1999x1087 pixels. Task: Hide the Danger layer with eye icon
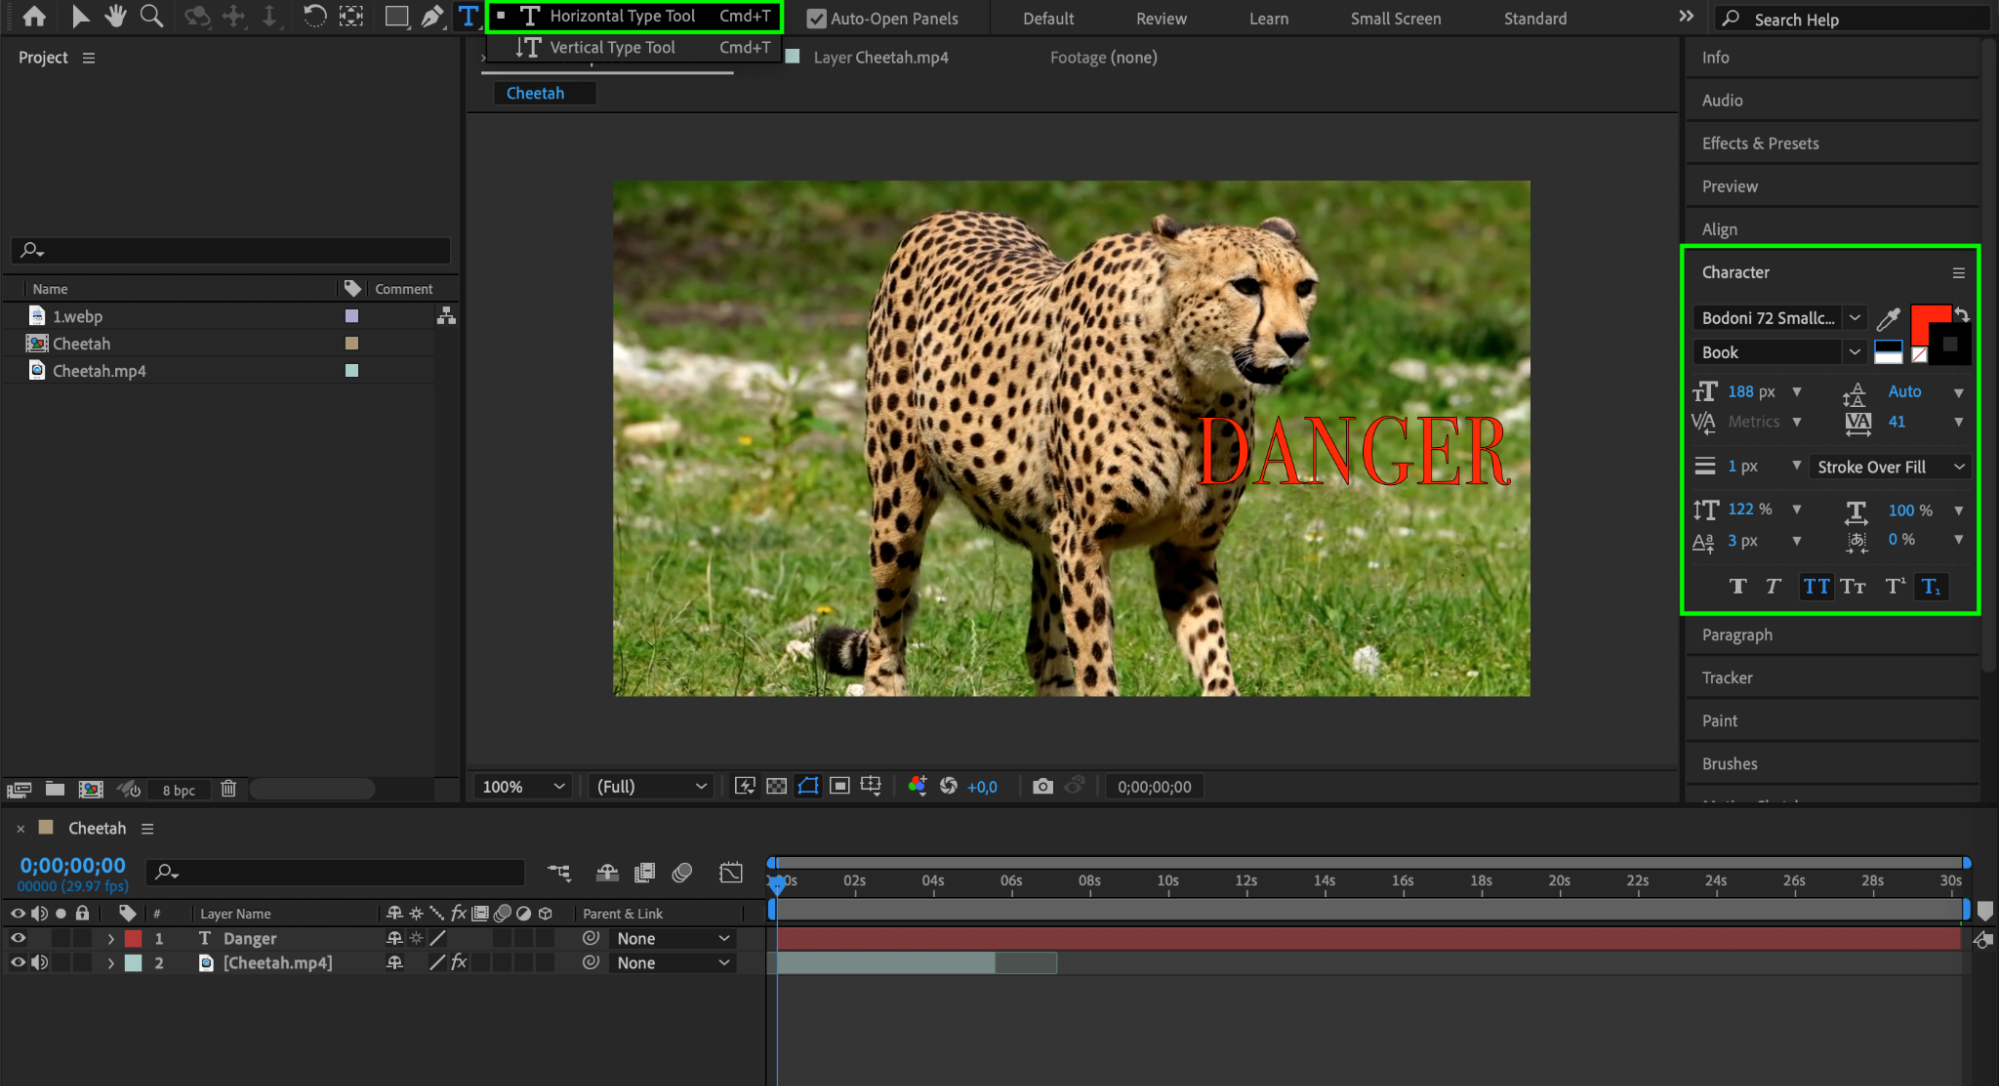18,938
